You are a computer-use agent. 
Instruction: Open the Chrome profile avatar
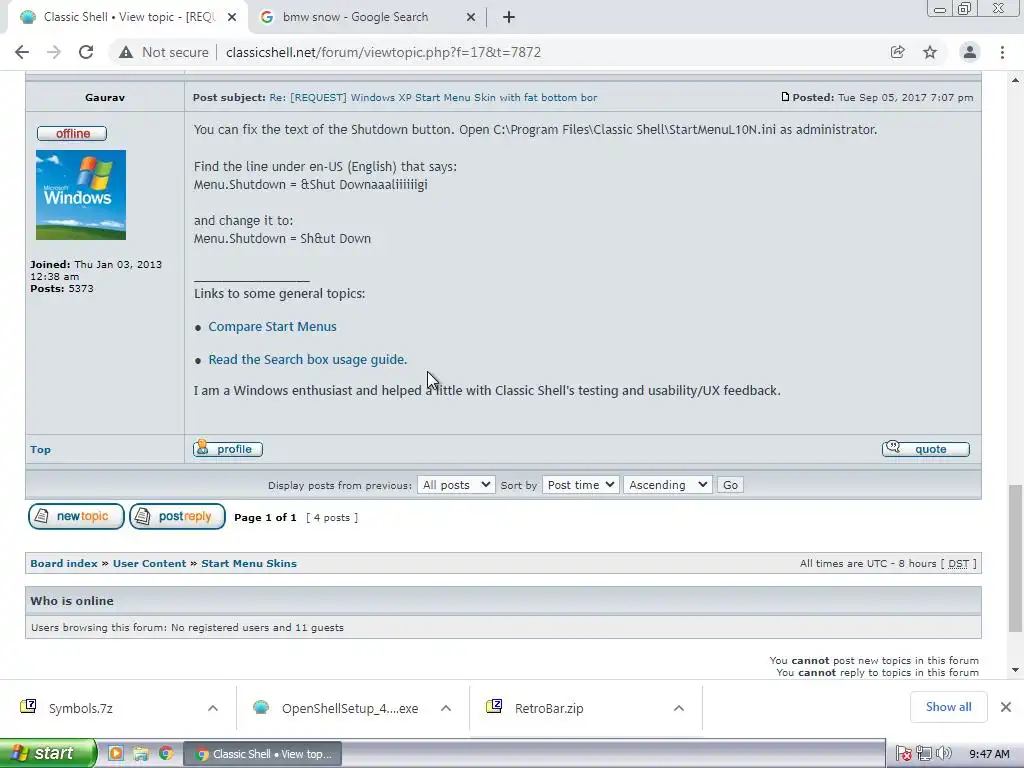970,52
